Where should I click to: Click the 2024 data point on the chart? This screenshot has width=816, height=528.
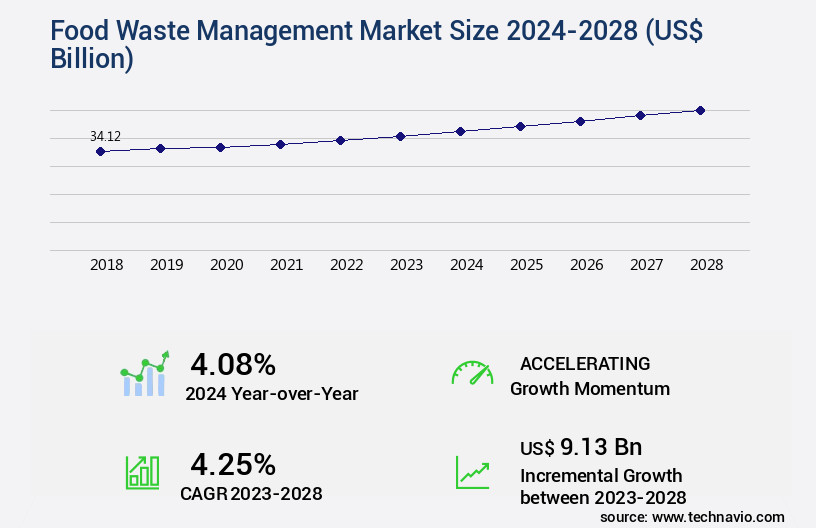coord(460,131)
